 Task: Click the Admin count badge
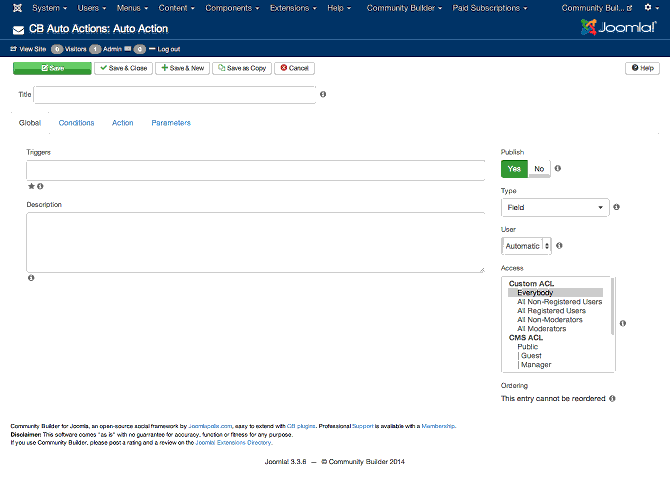coord(95,49)
